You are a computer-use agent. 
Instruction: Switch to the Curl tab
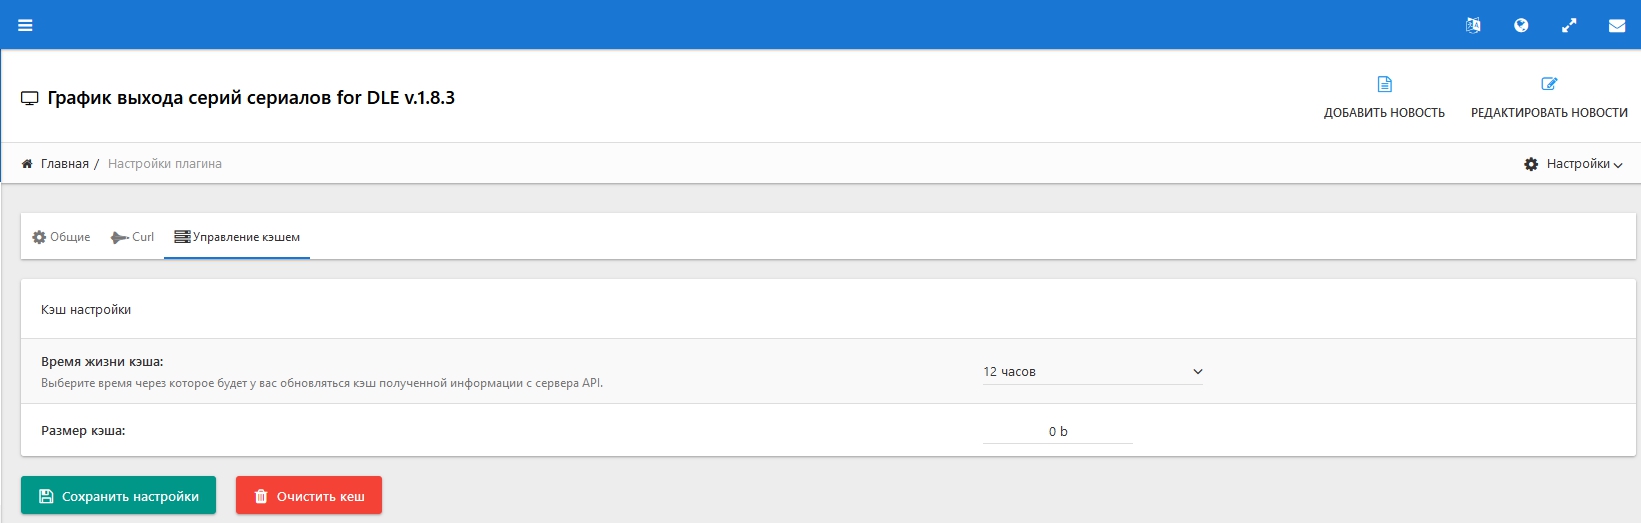[x=132, y=237]
